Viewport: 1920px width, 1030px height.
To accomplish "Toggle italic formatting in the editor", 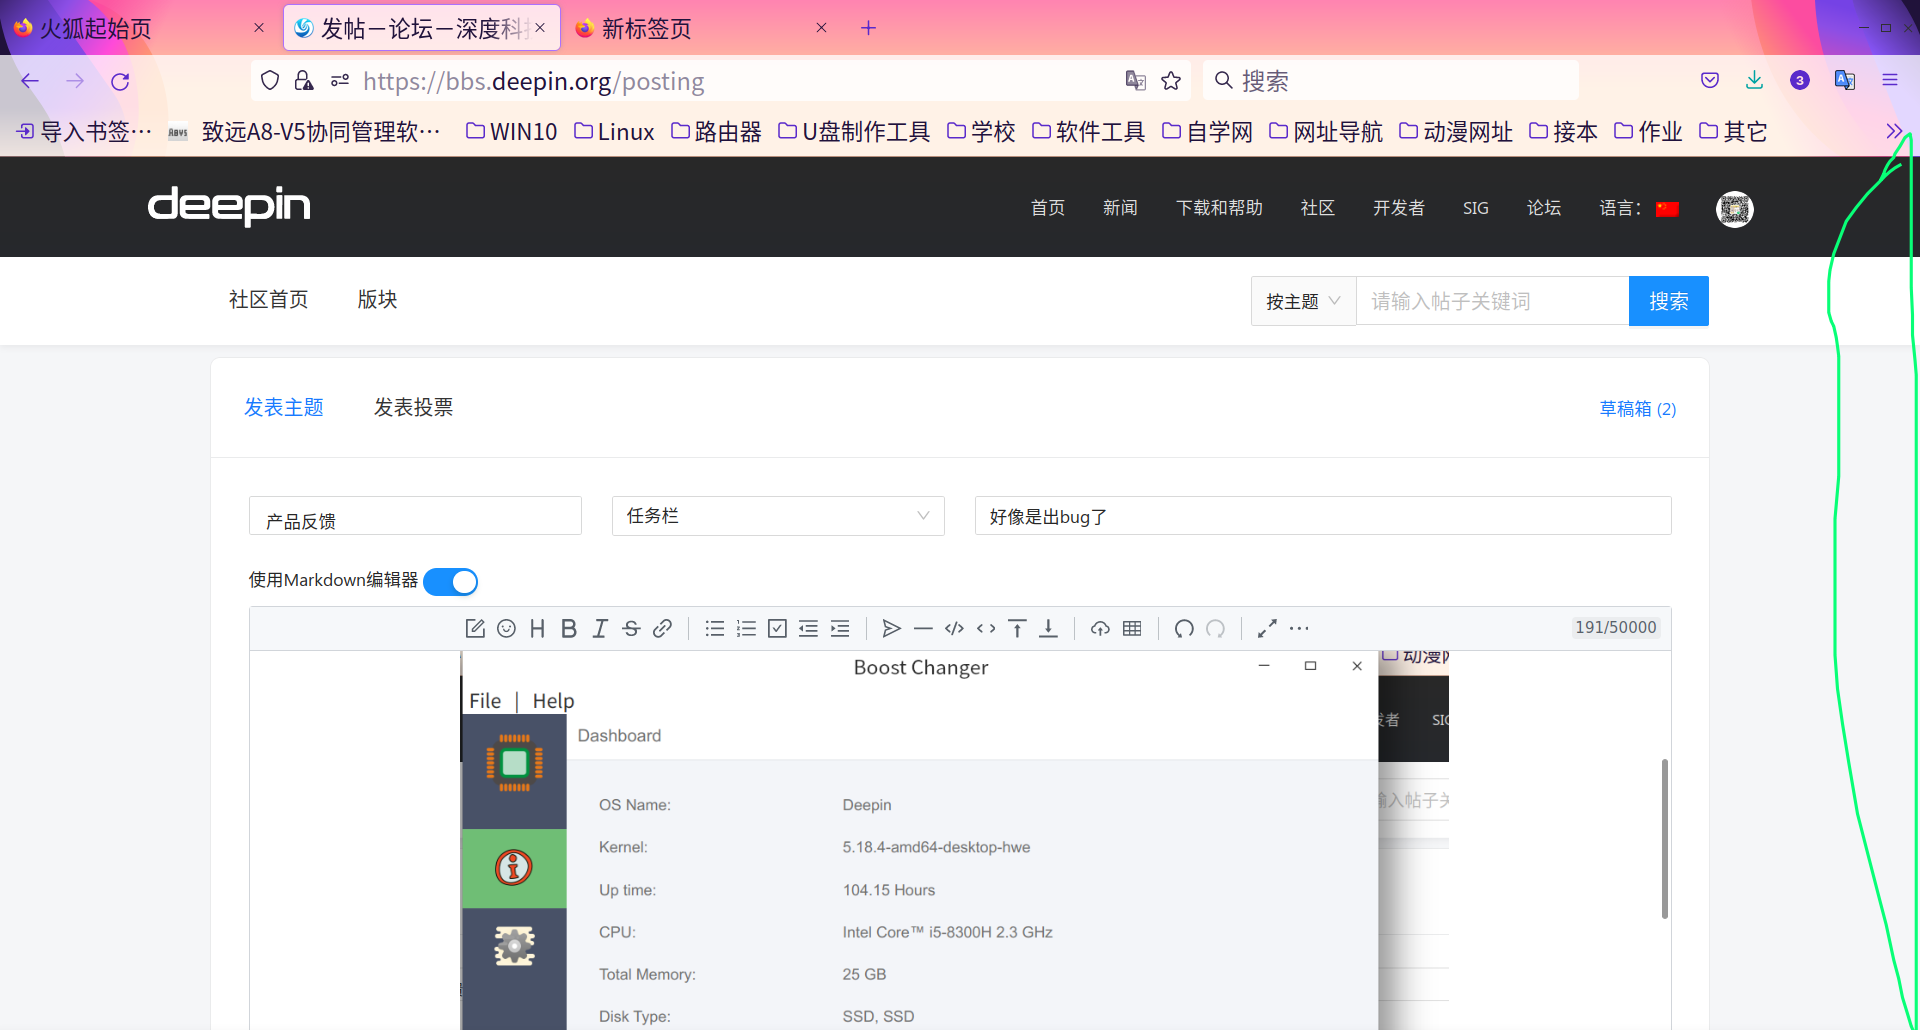I will pyautogui.click(x=600, y=628).
